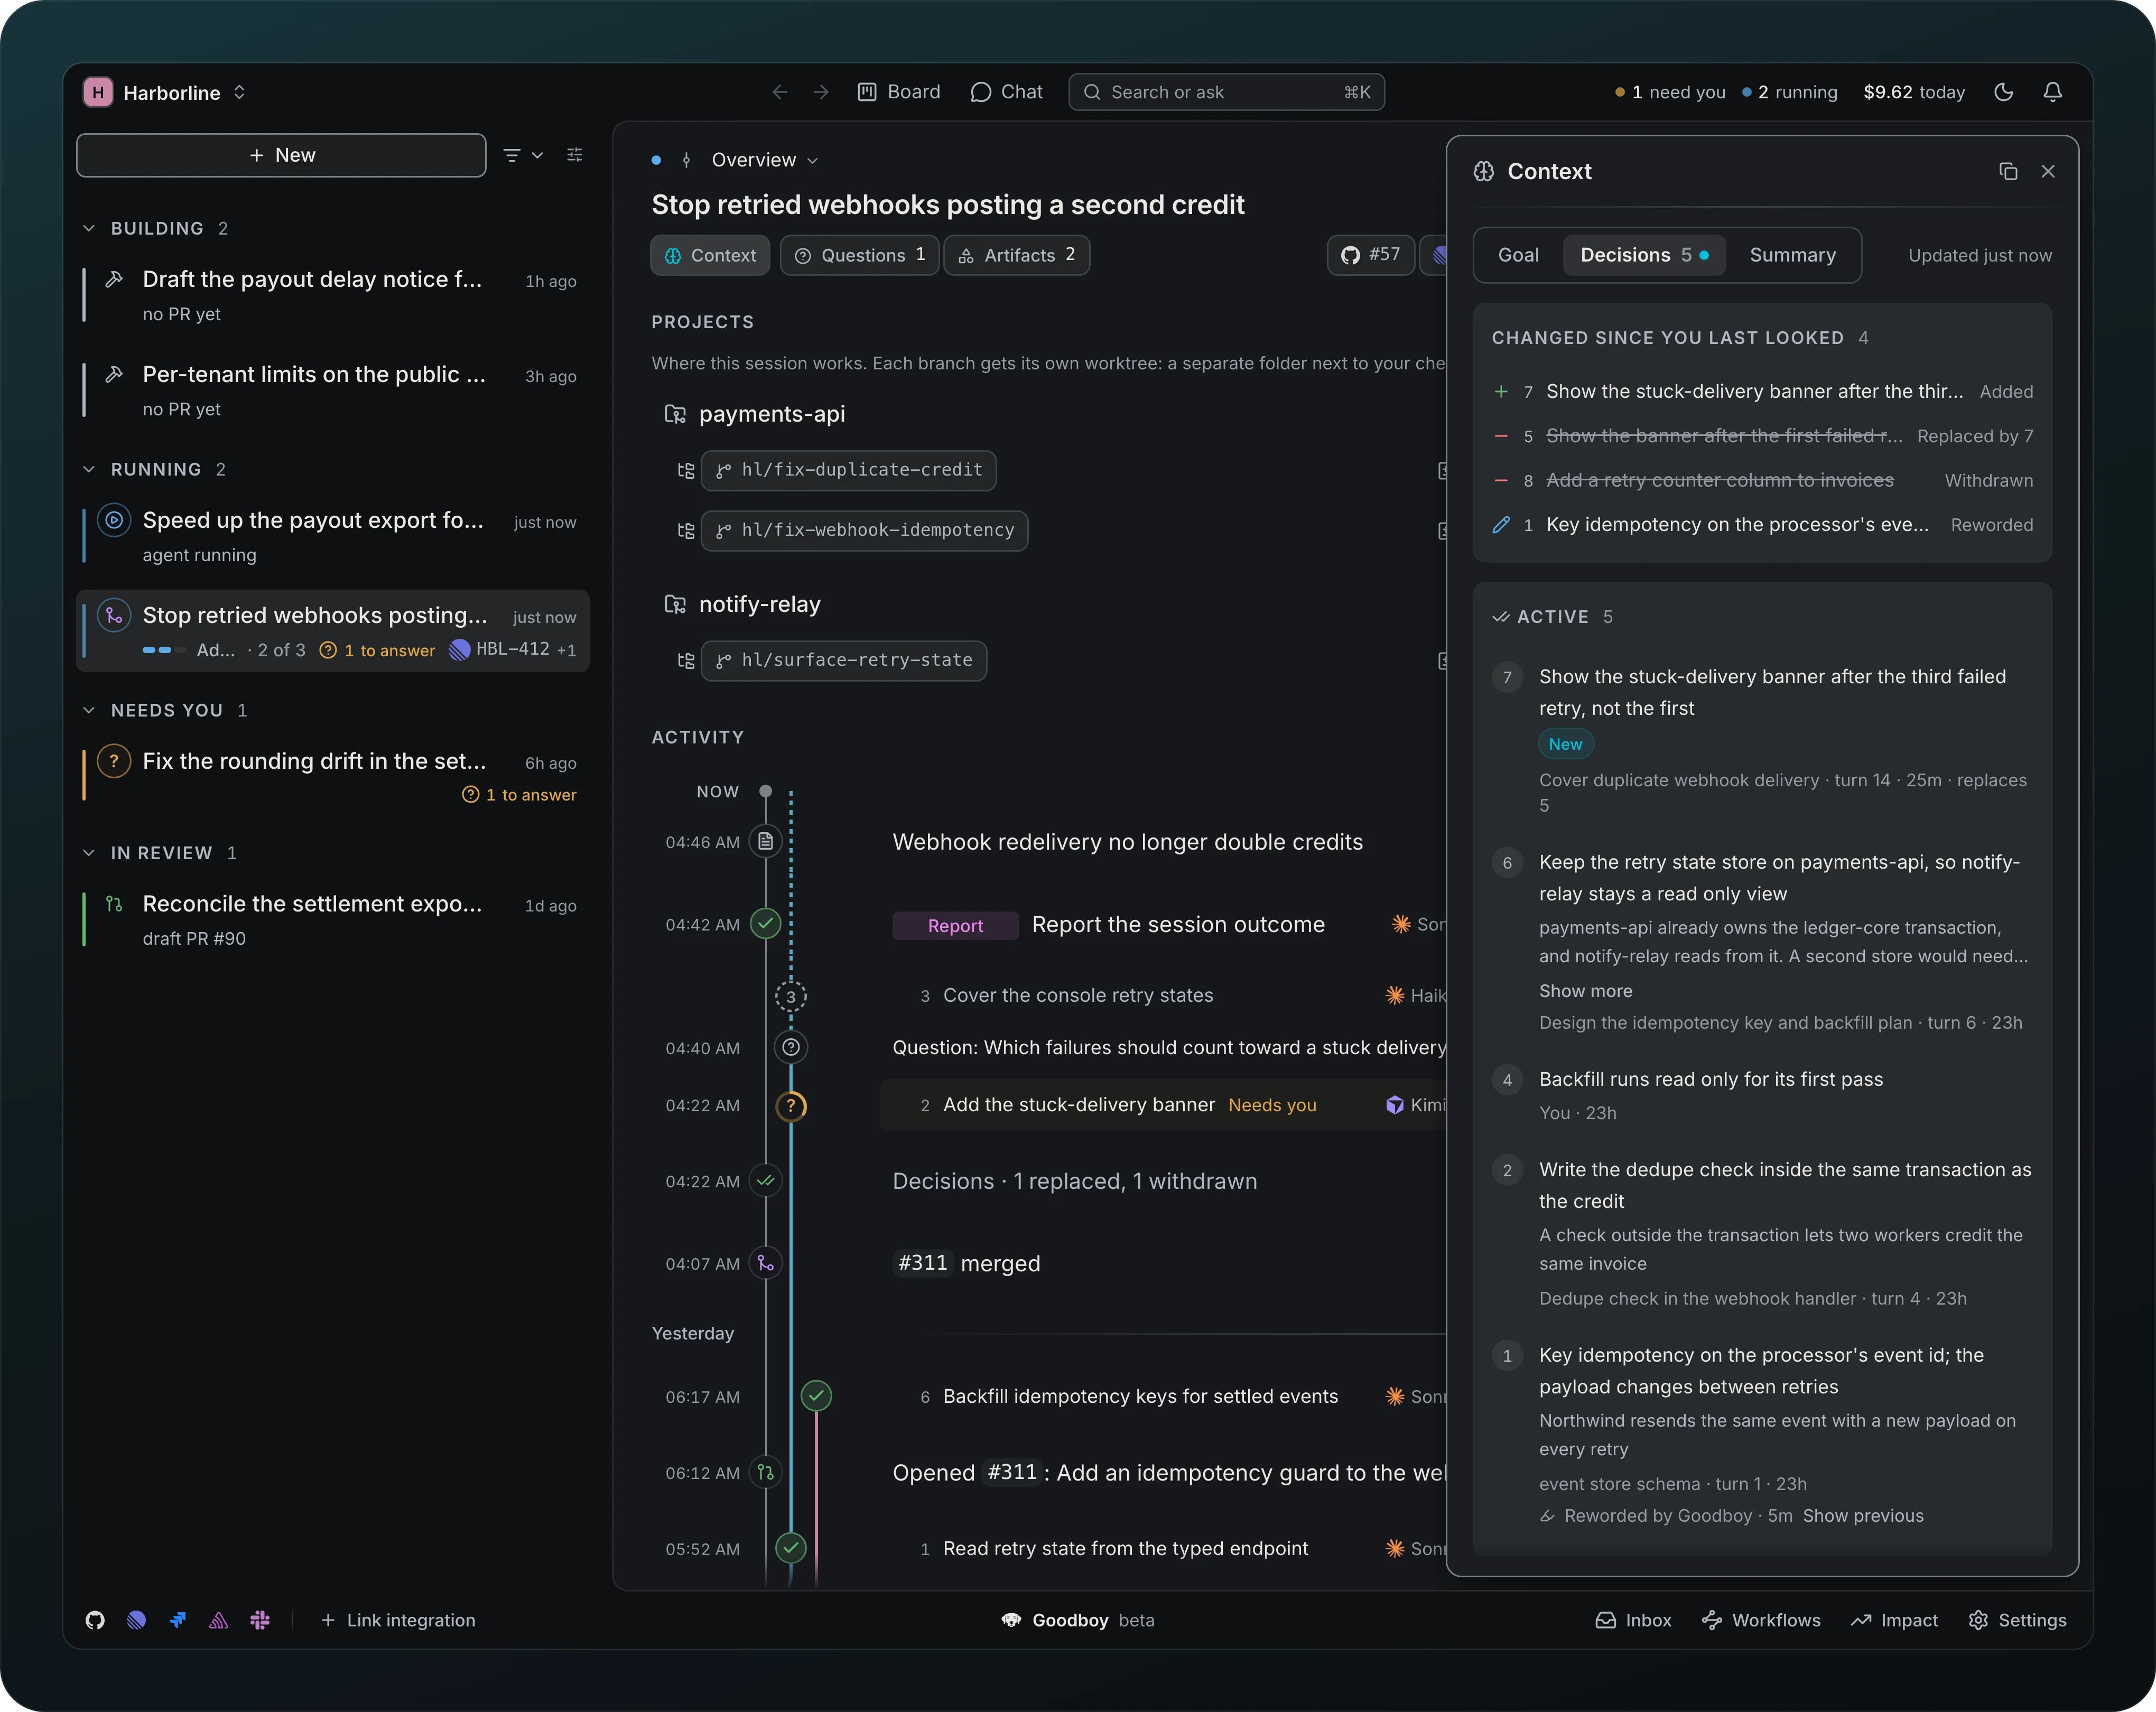Viewport: 2156px width, 1712px height.
Task: Go forward with the right arrow
Action: pyautogui.click(x=821, y=92)
